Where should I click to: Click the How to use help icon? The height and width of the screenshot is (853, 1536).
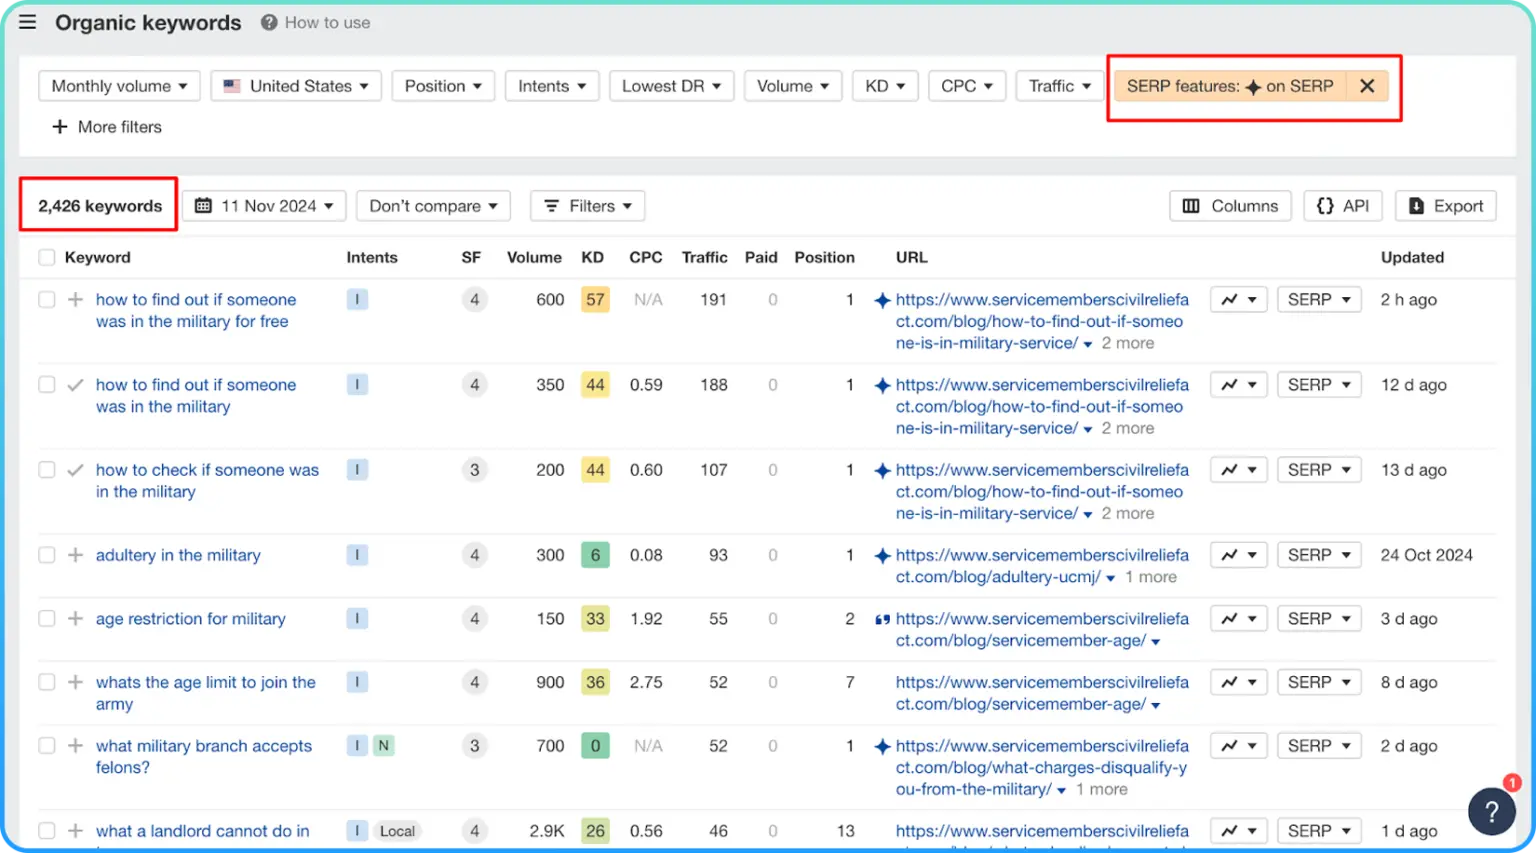[269, 22]
